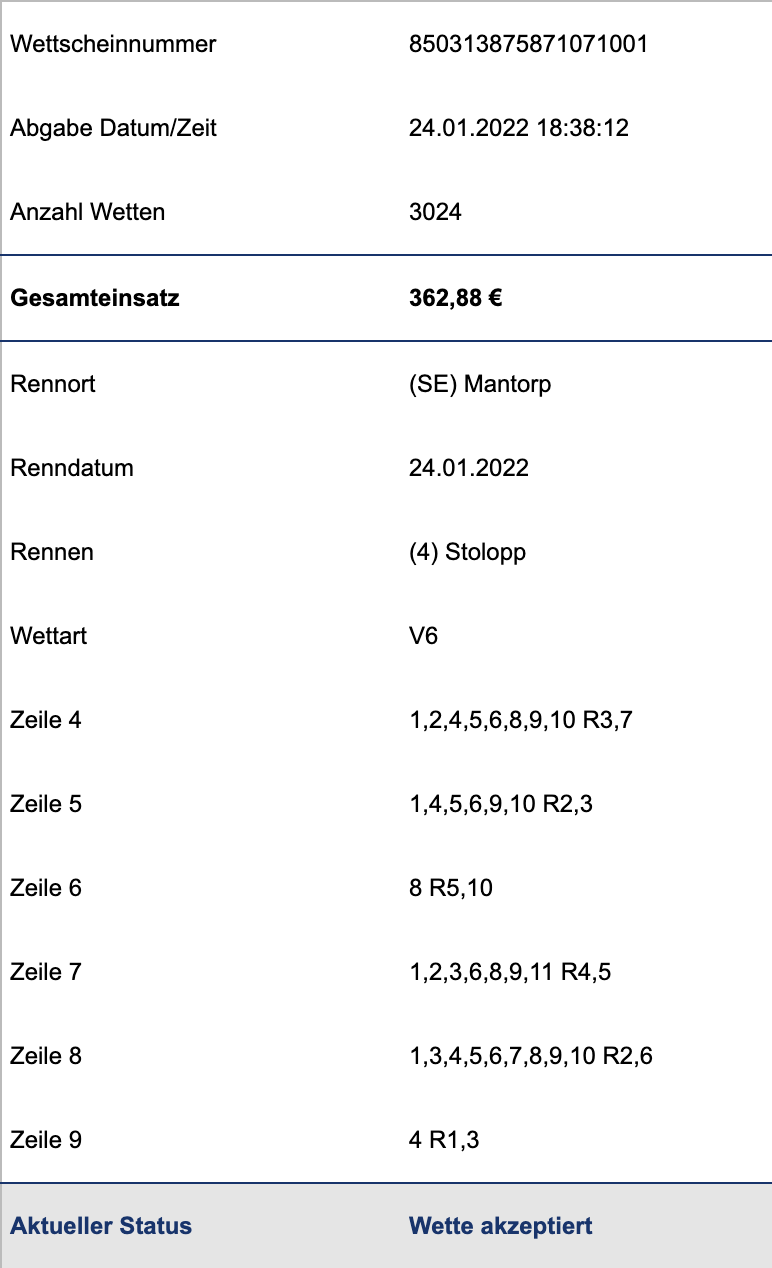Click the Rennort label
The height and width of the screenshot is (1268, 772).
(x=53, y=384)
